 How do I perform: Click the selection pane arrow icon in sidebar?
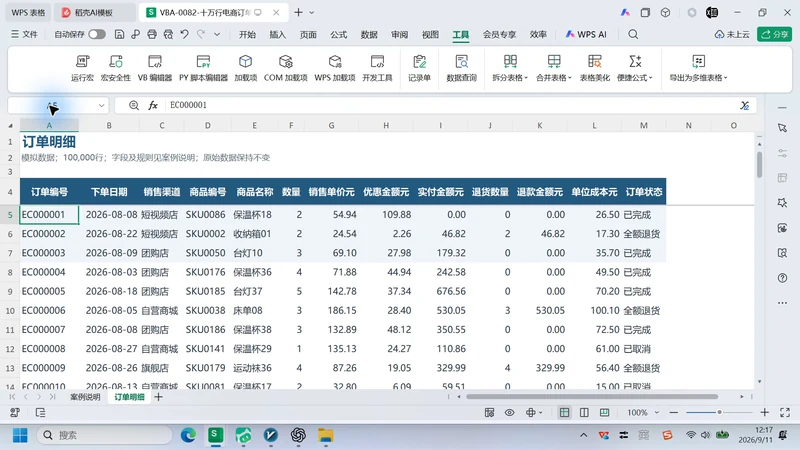[x=783, y=128]
